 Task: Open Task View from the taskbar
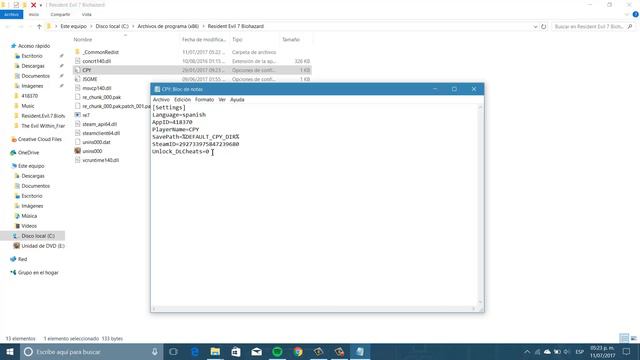click(x=173, y=352)
